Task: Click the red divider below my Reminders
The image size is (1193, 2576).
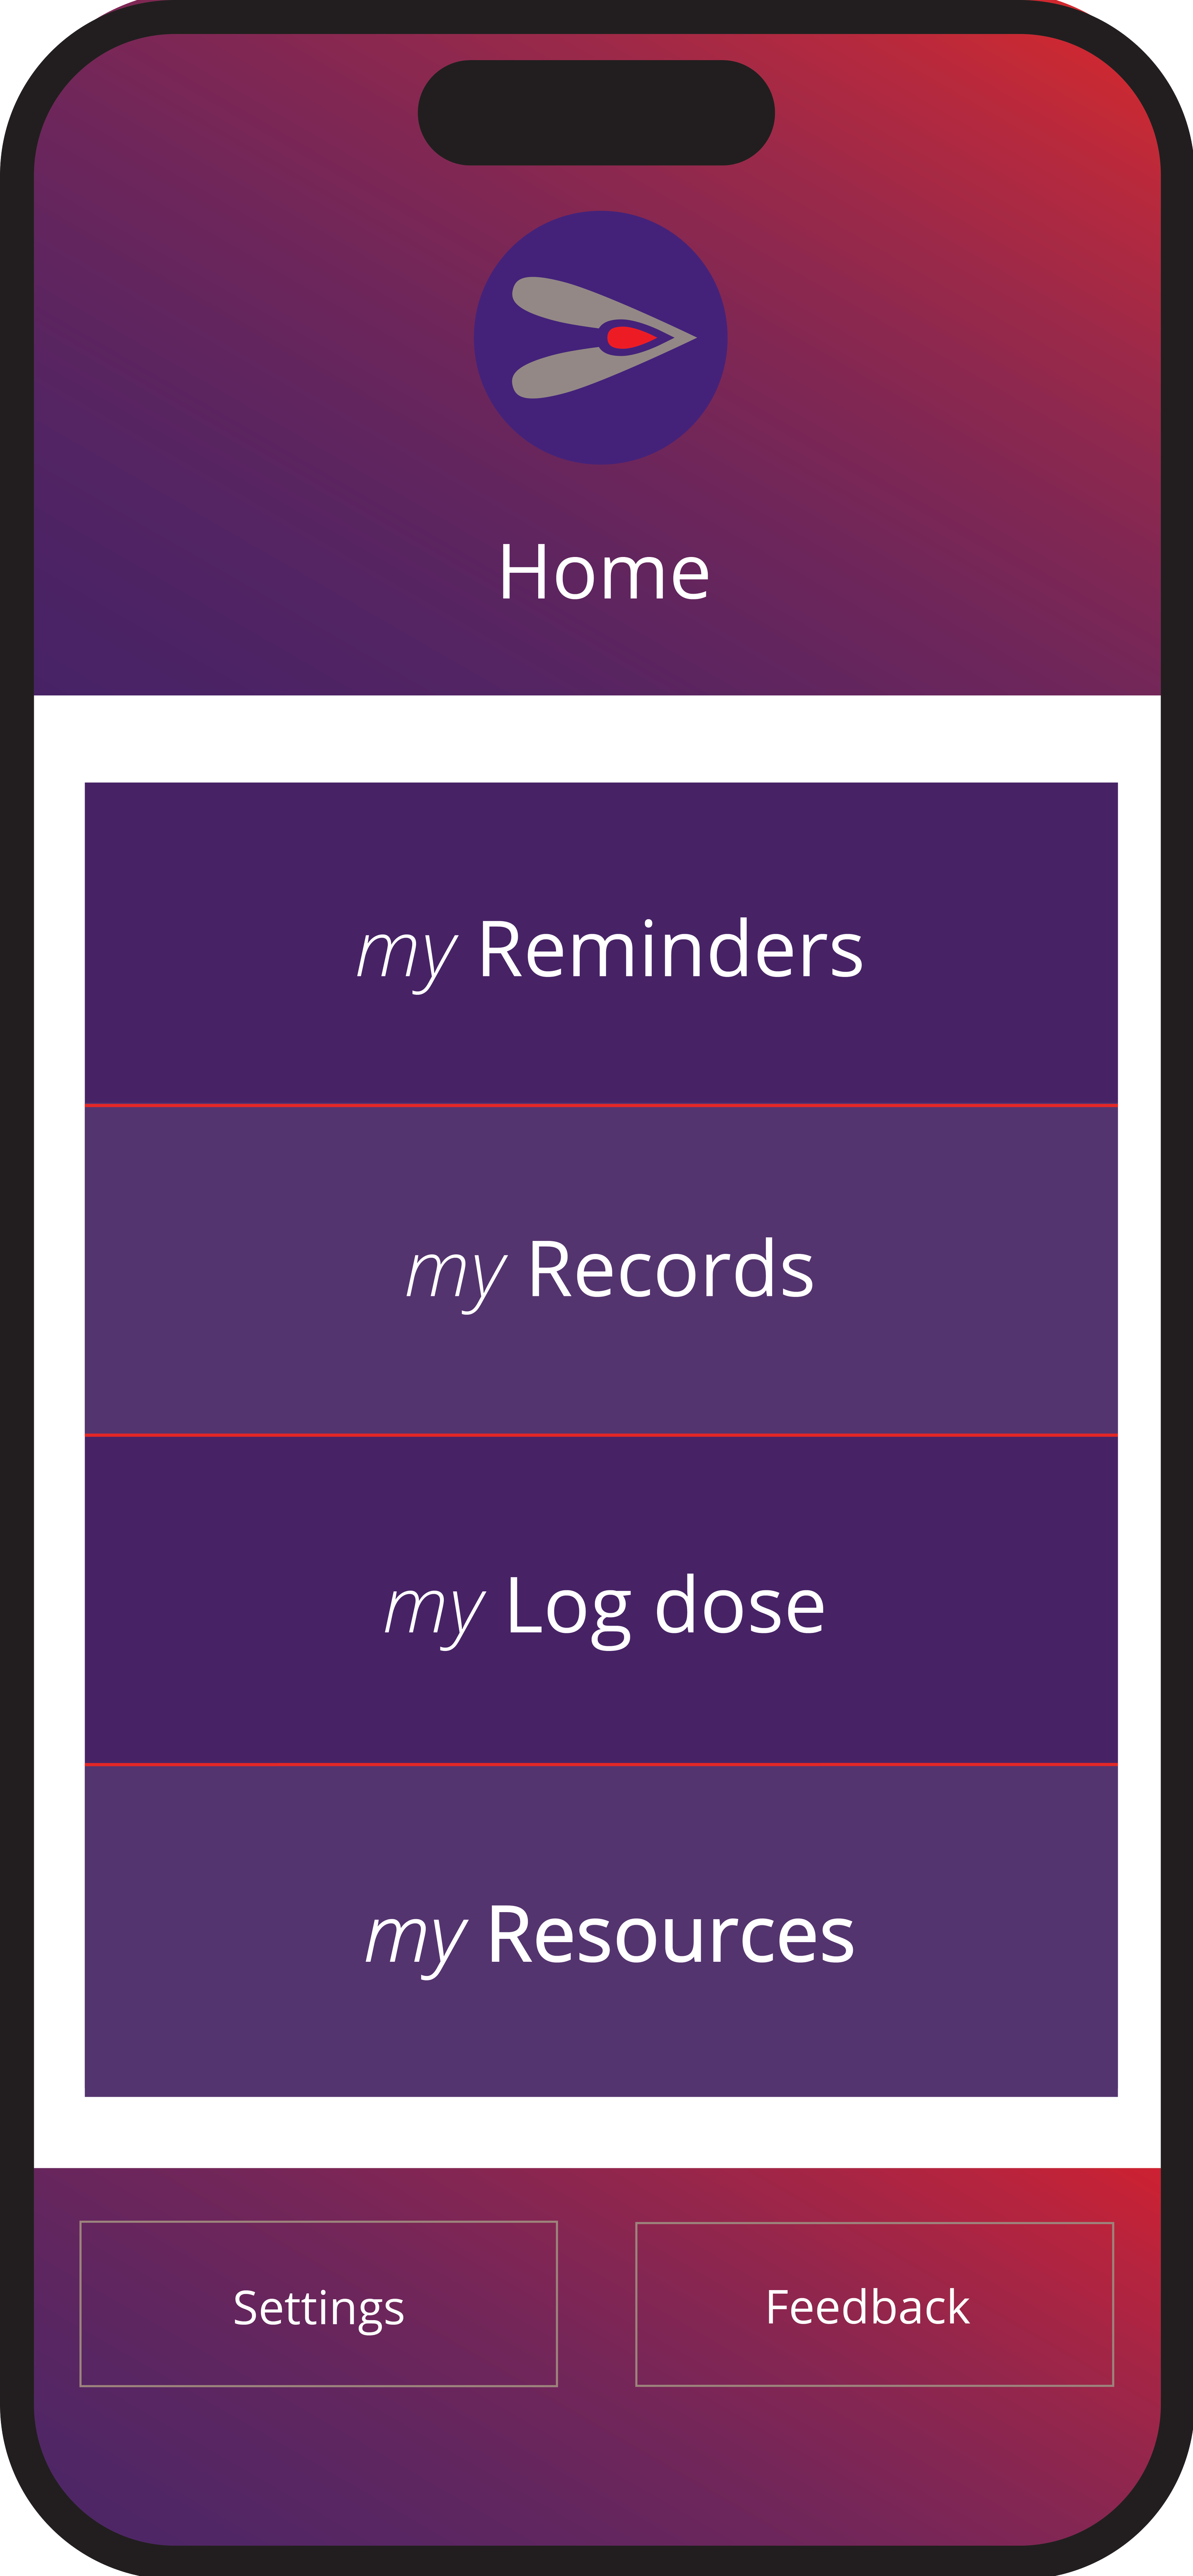Action: [601, 1105]
